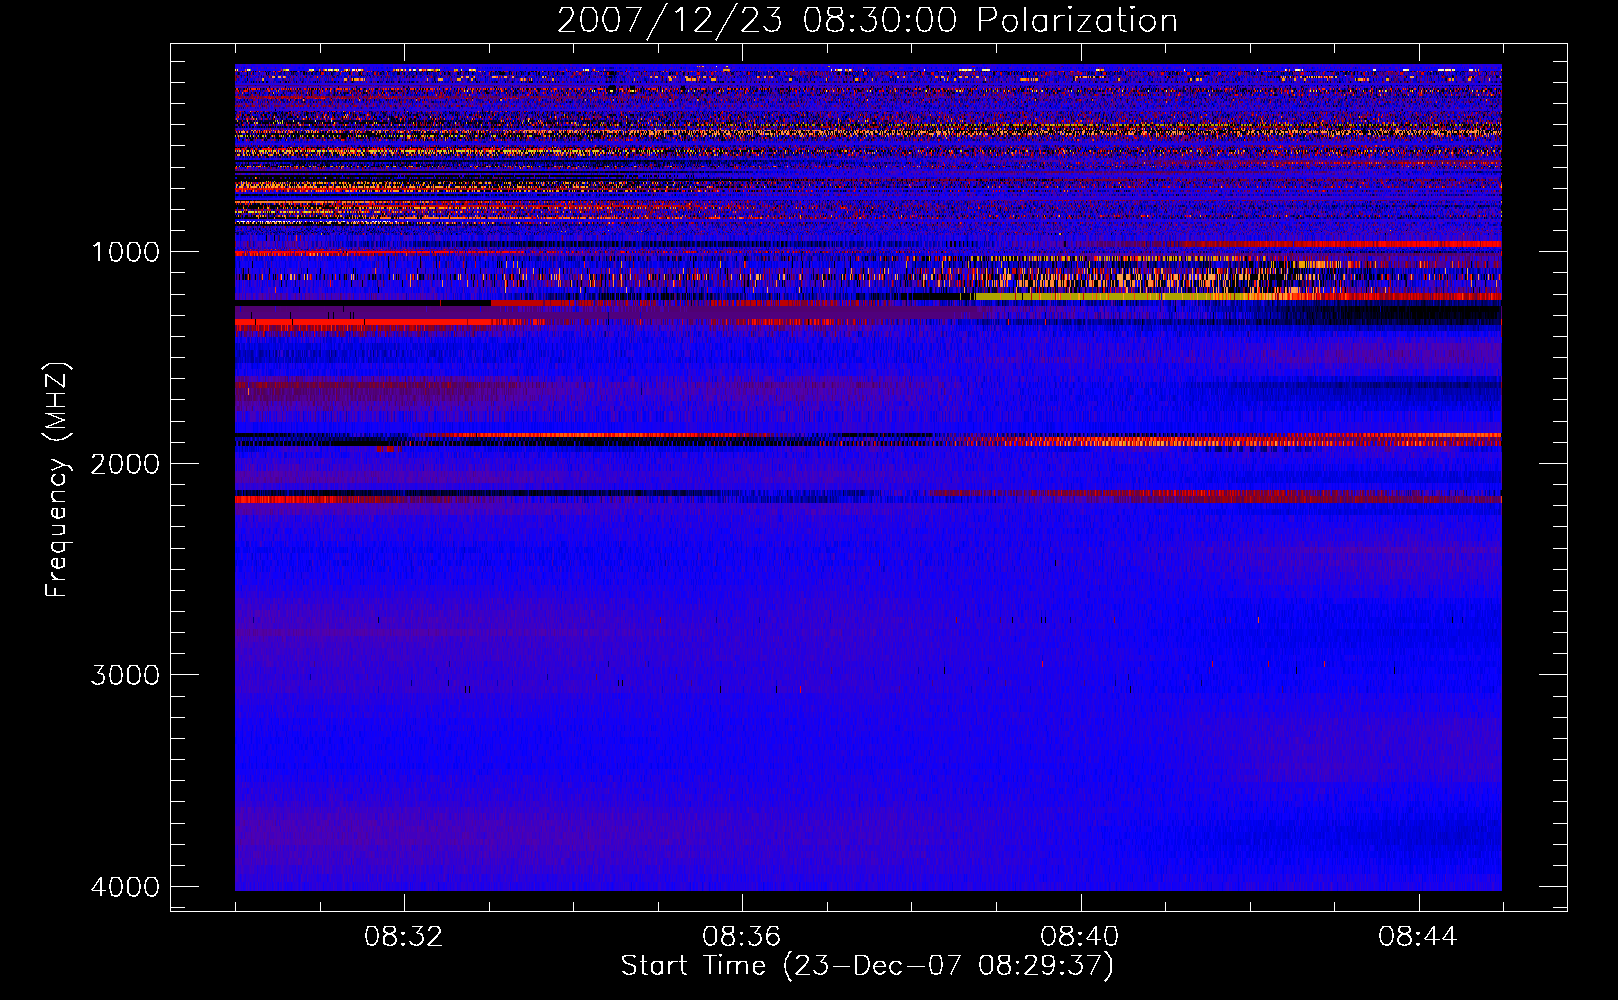This screenshot has width=1618, height=1000.
Task: Click the 08:44 time tick label
Action: click(1418, 936)
